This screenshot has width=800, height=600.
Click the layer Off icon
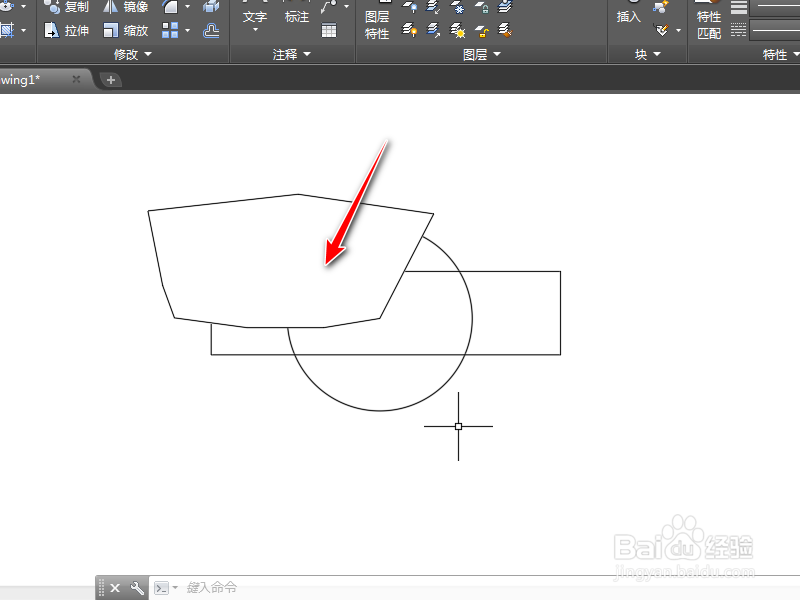[x=410, y=7]
